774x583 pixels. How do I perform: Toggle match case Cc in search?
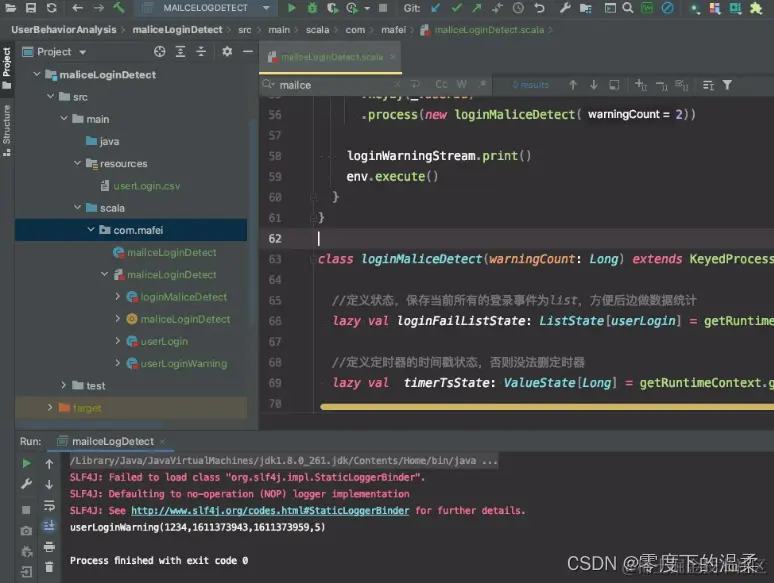click(x=441, y=84)
